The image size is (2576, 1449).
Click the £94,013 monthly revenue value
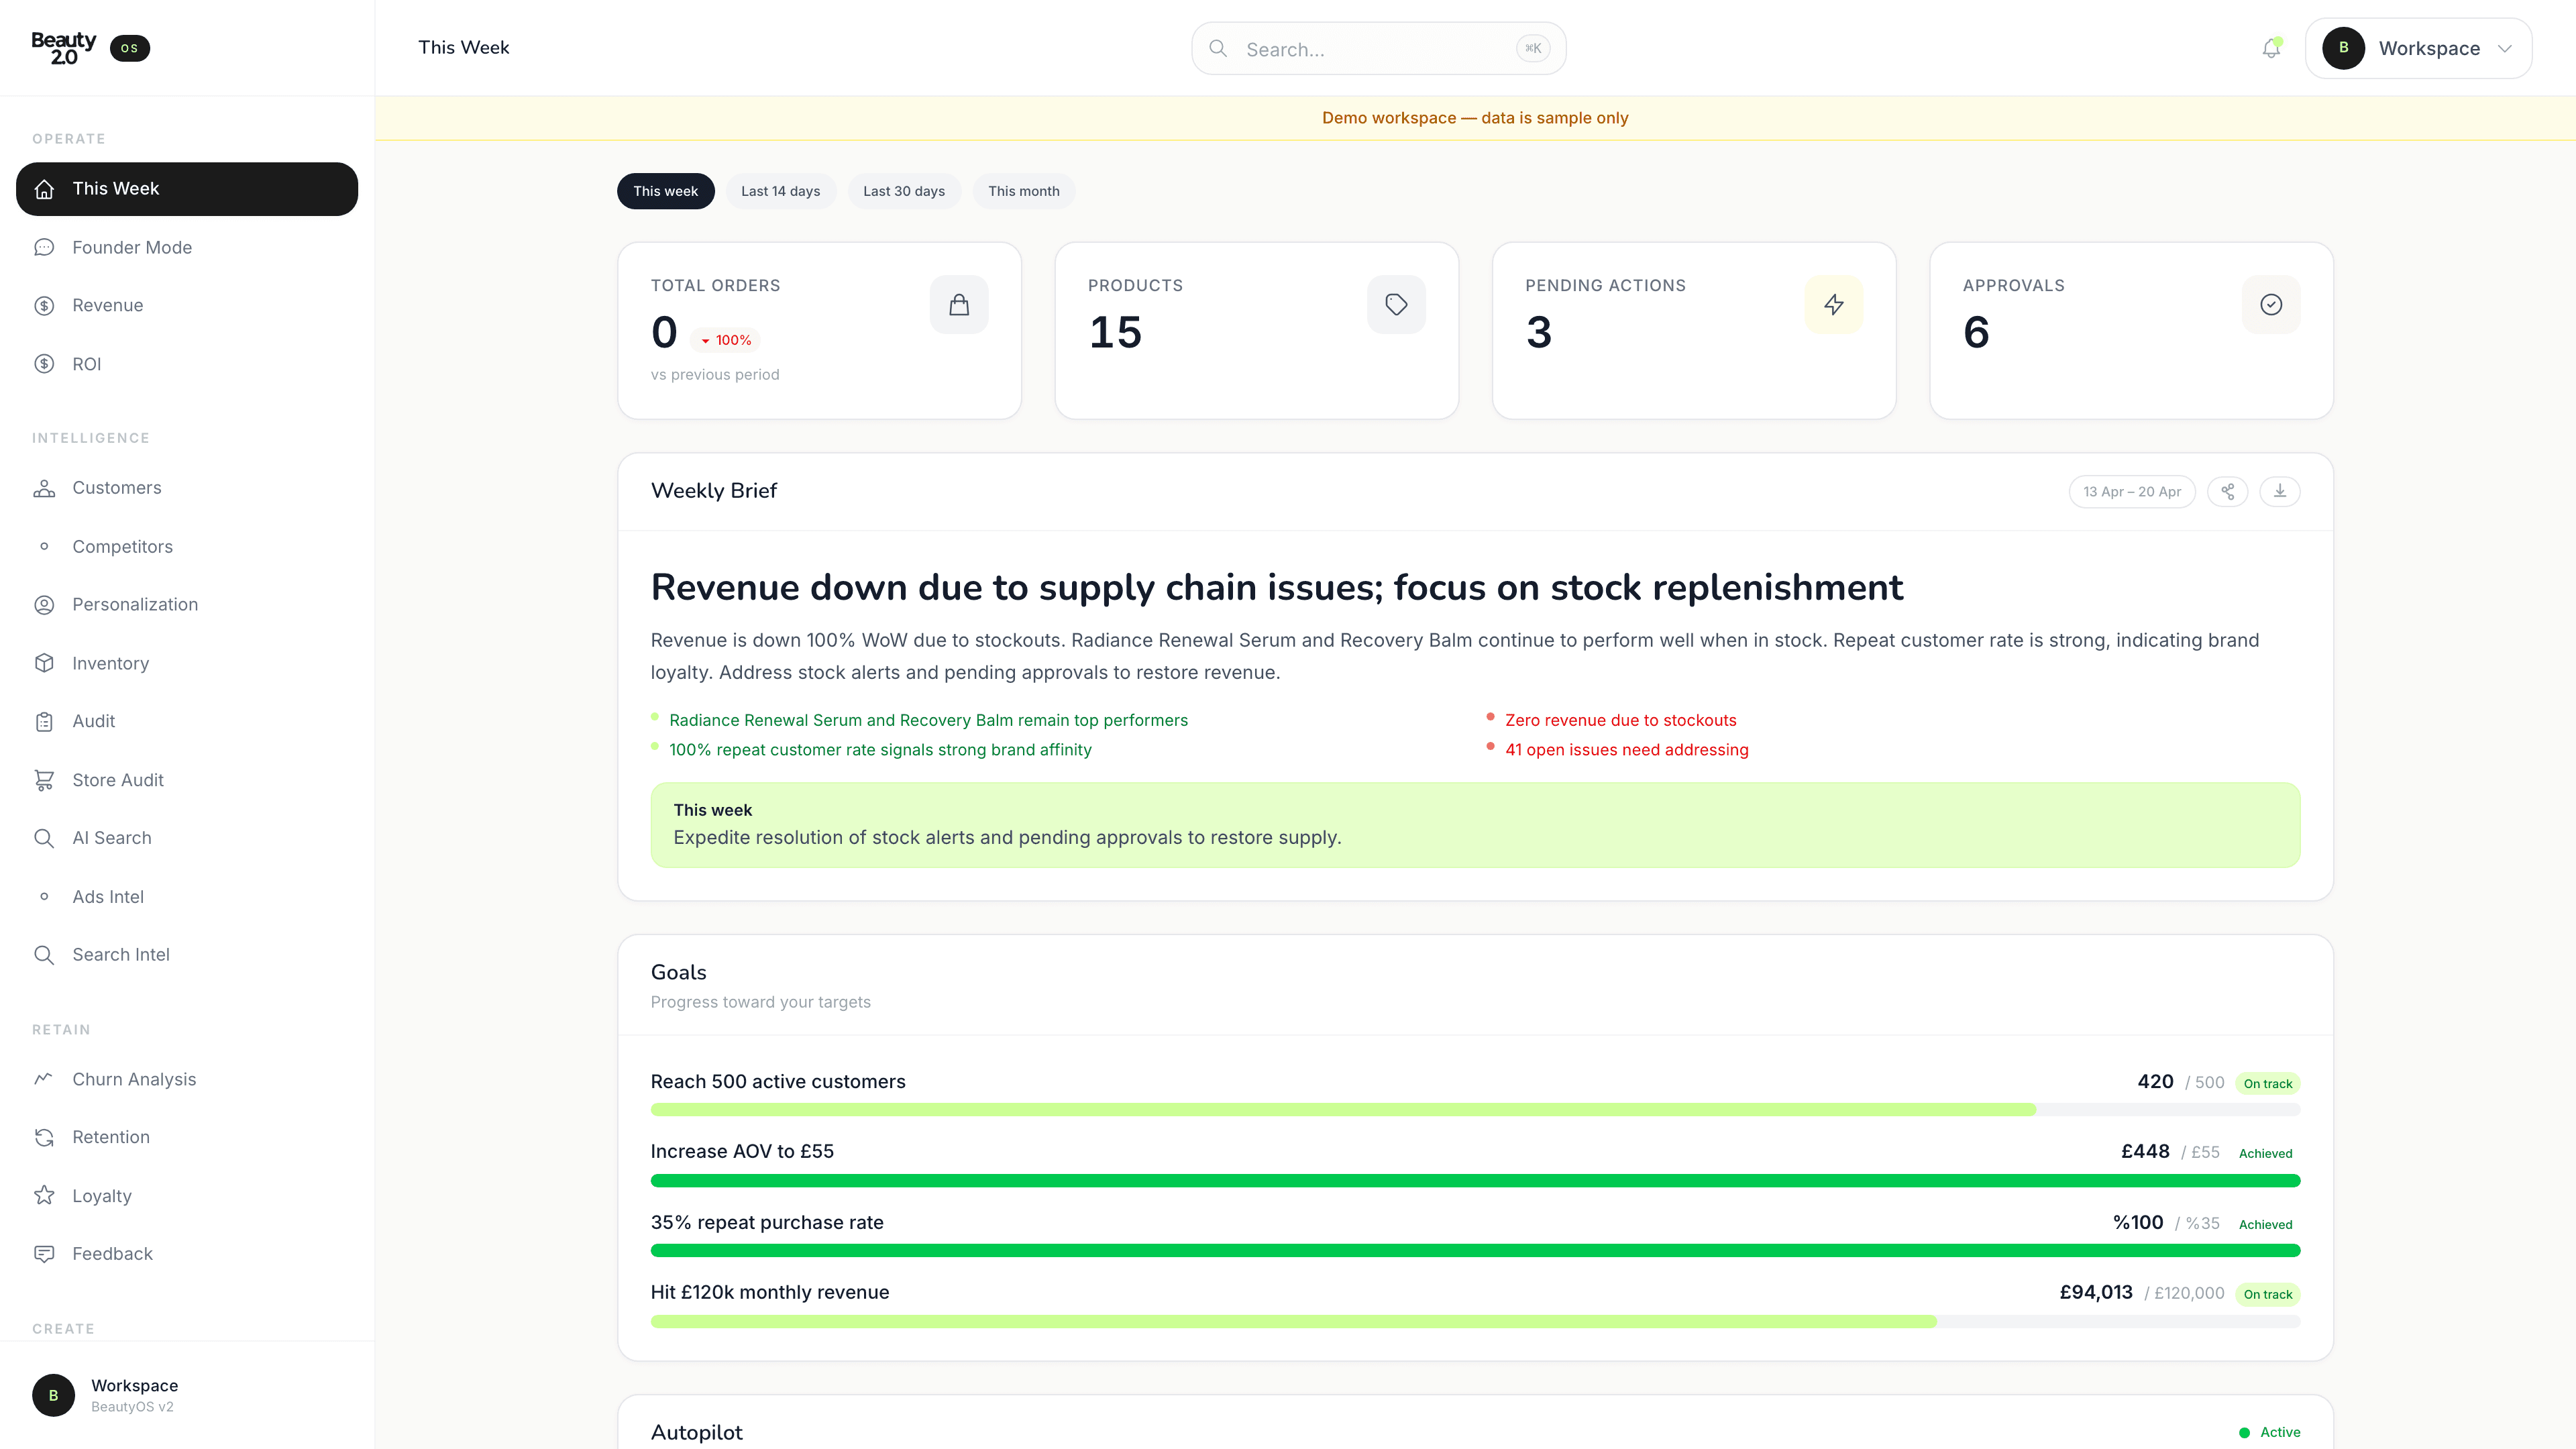[x=2096, y=1293]
